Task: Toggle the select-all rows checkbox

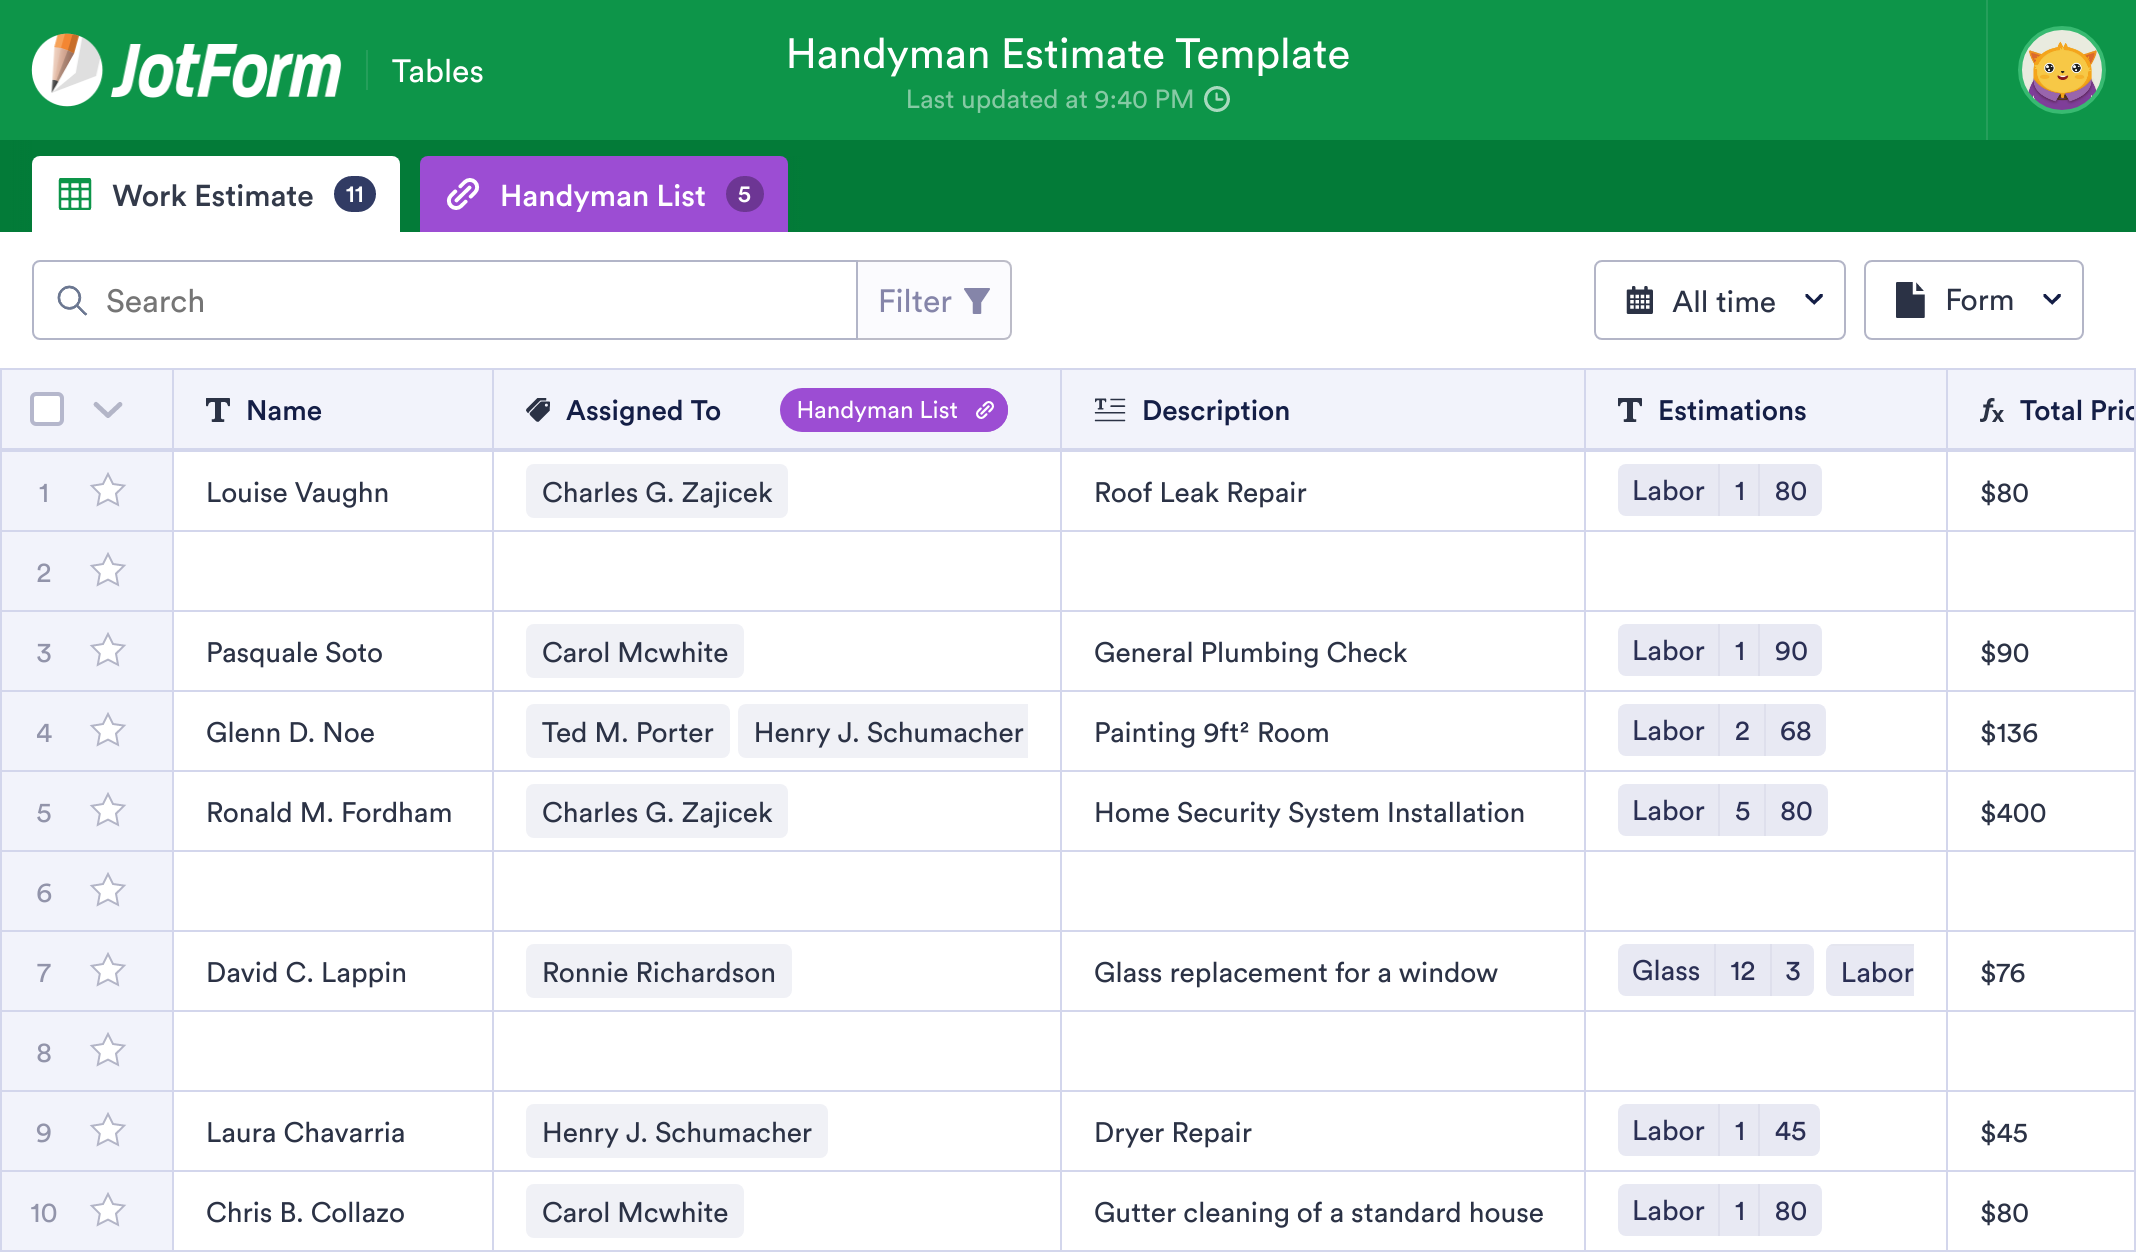Action: [x=47, y=409]
